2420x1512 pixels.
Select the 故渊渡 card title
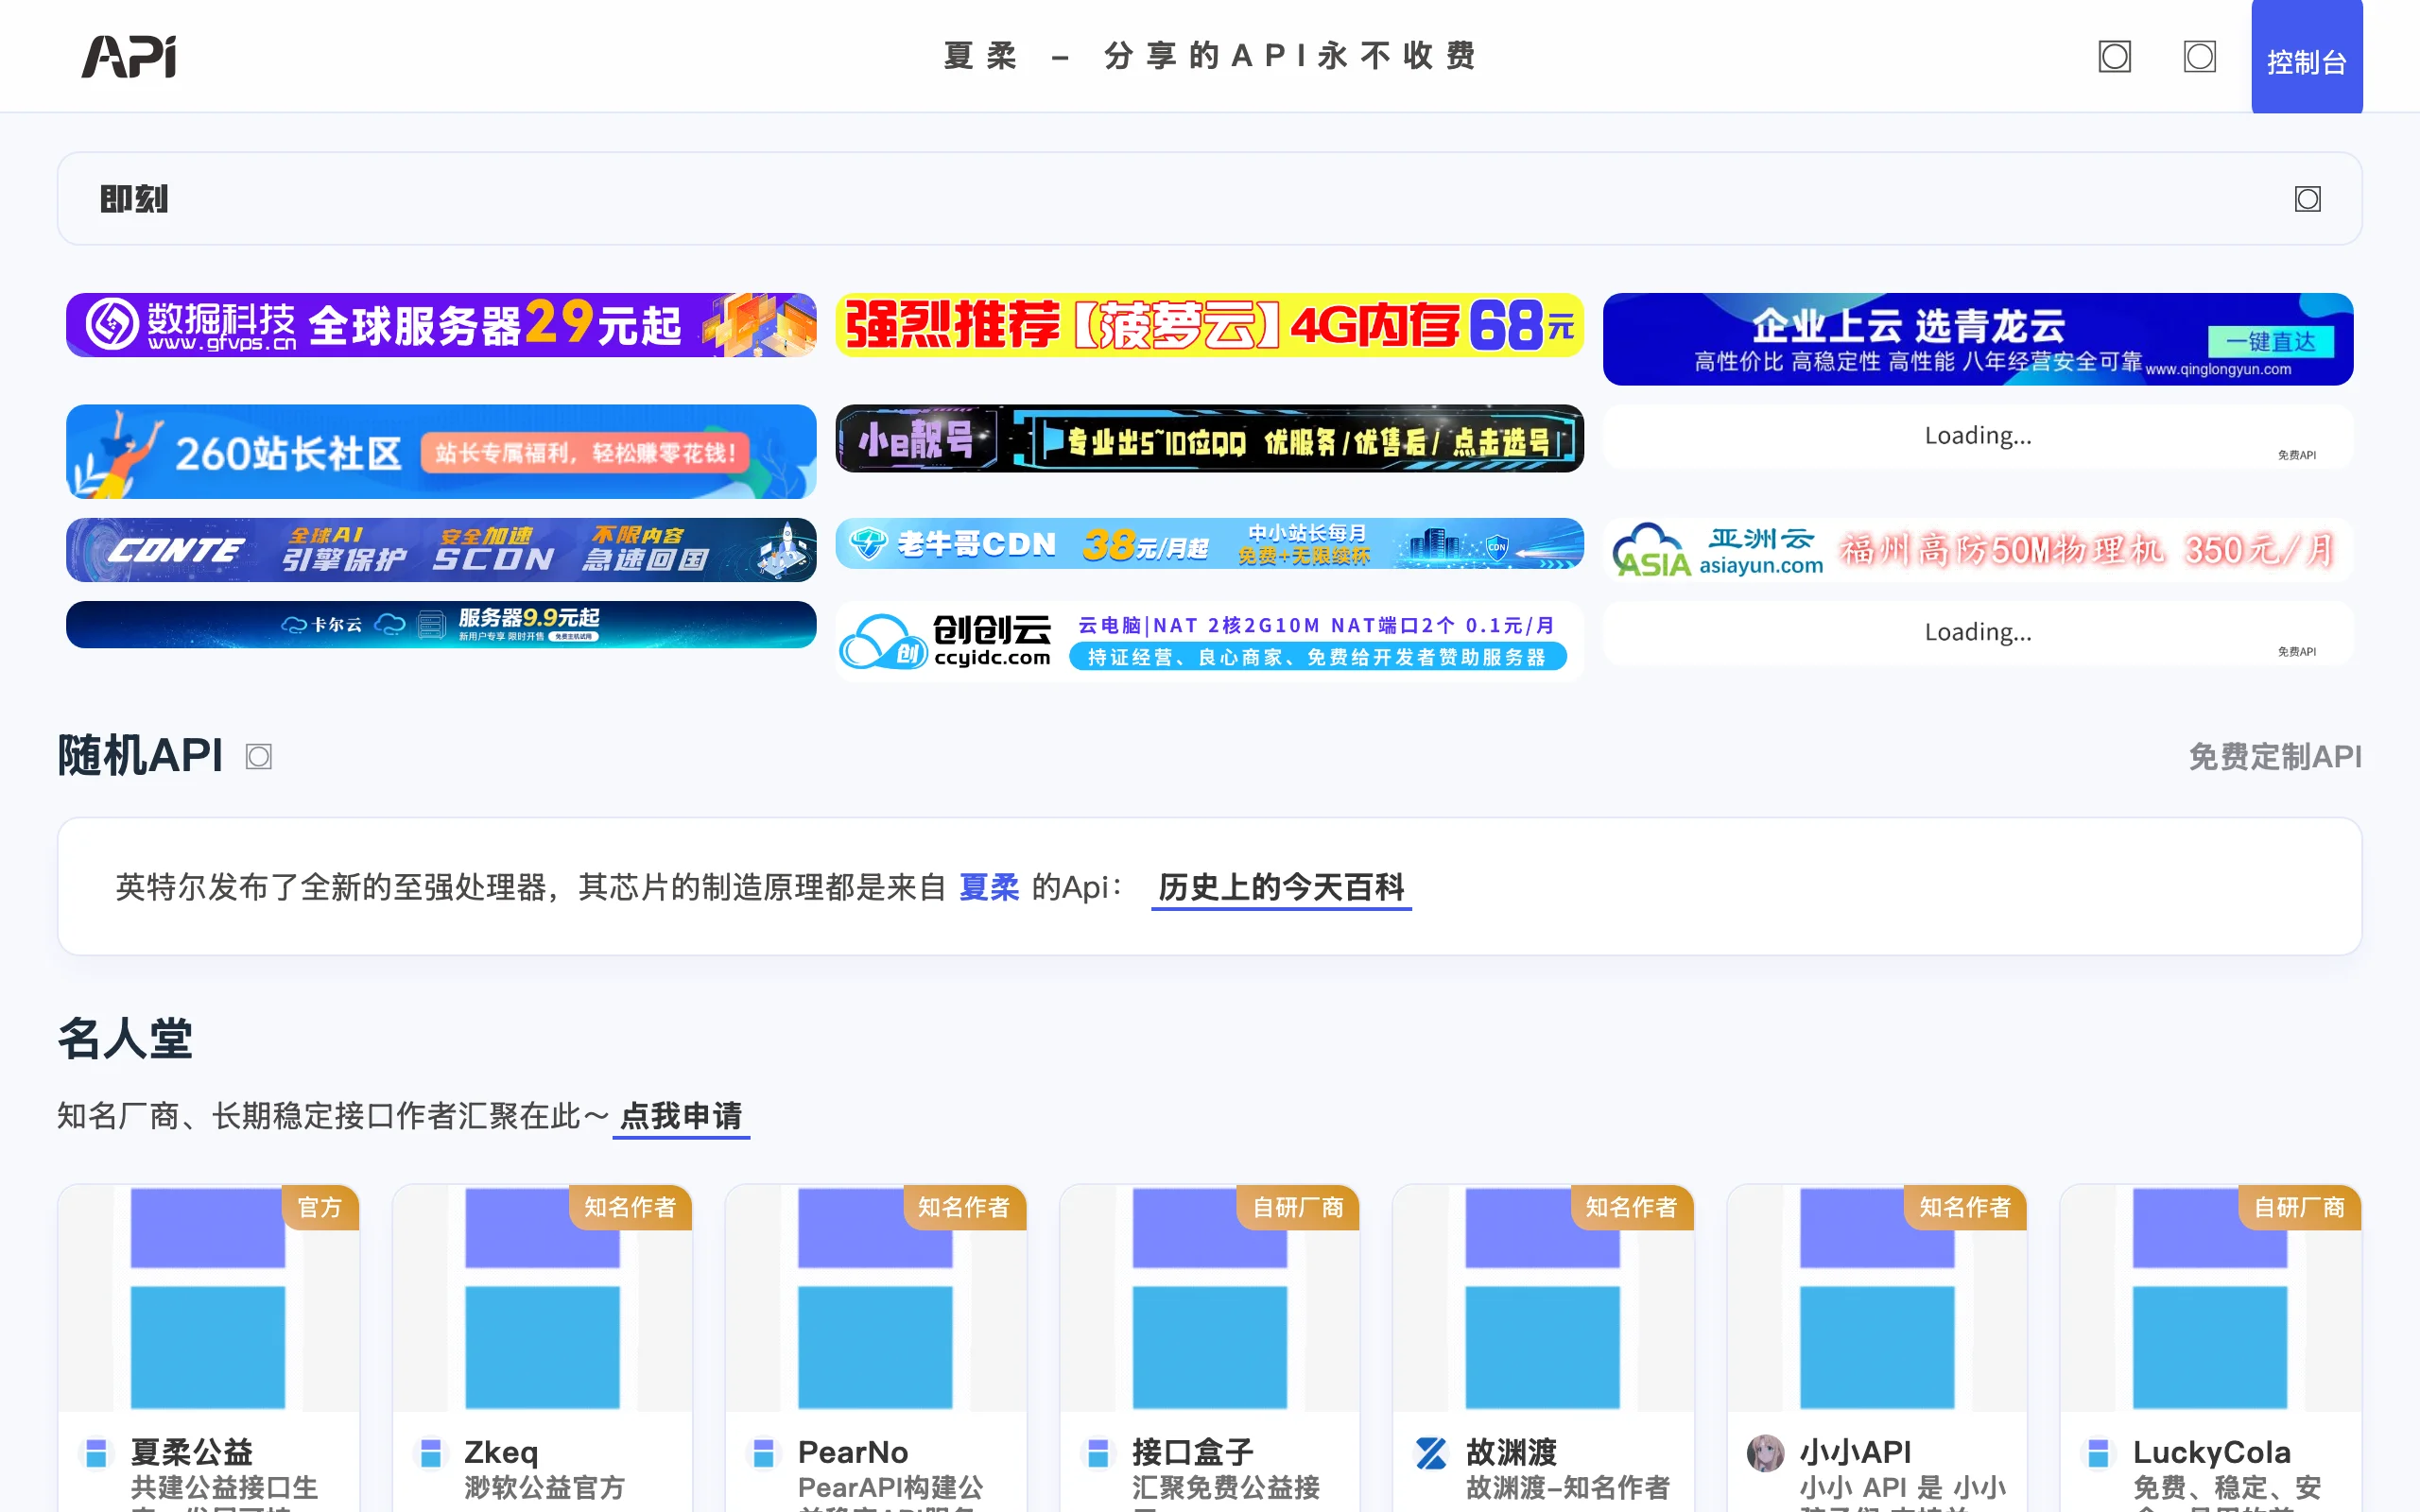click(x=1512, y=1452)
